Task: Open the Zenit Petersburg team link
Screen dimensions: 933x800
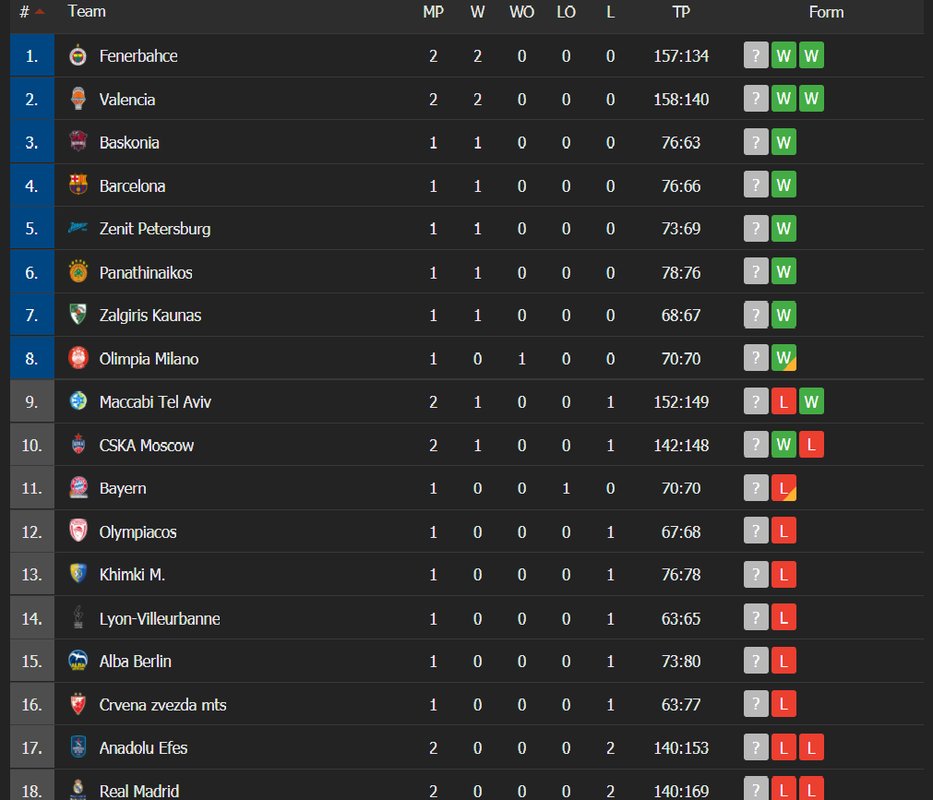Action: (155, 229)
